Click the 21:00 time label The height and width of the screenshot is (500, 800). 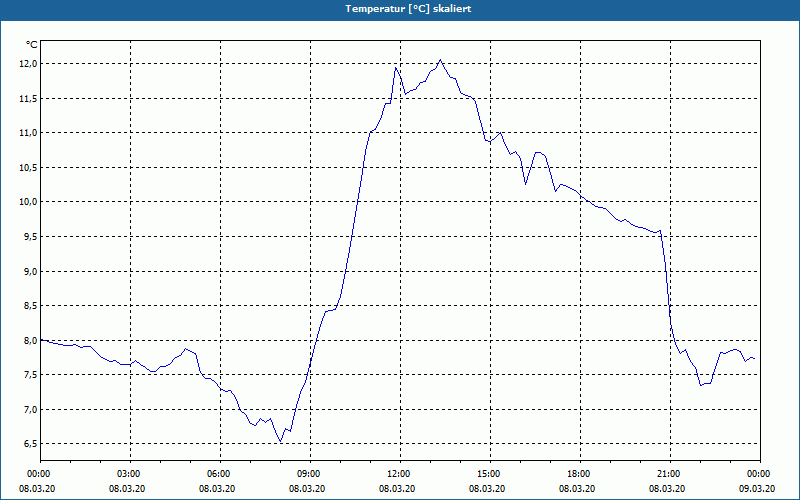[x=670, y=474]
